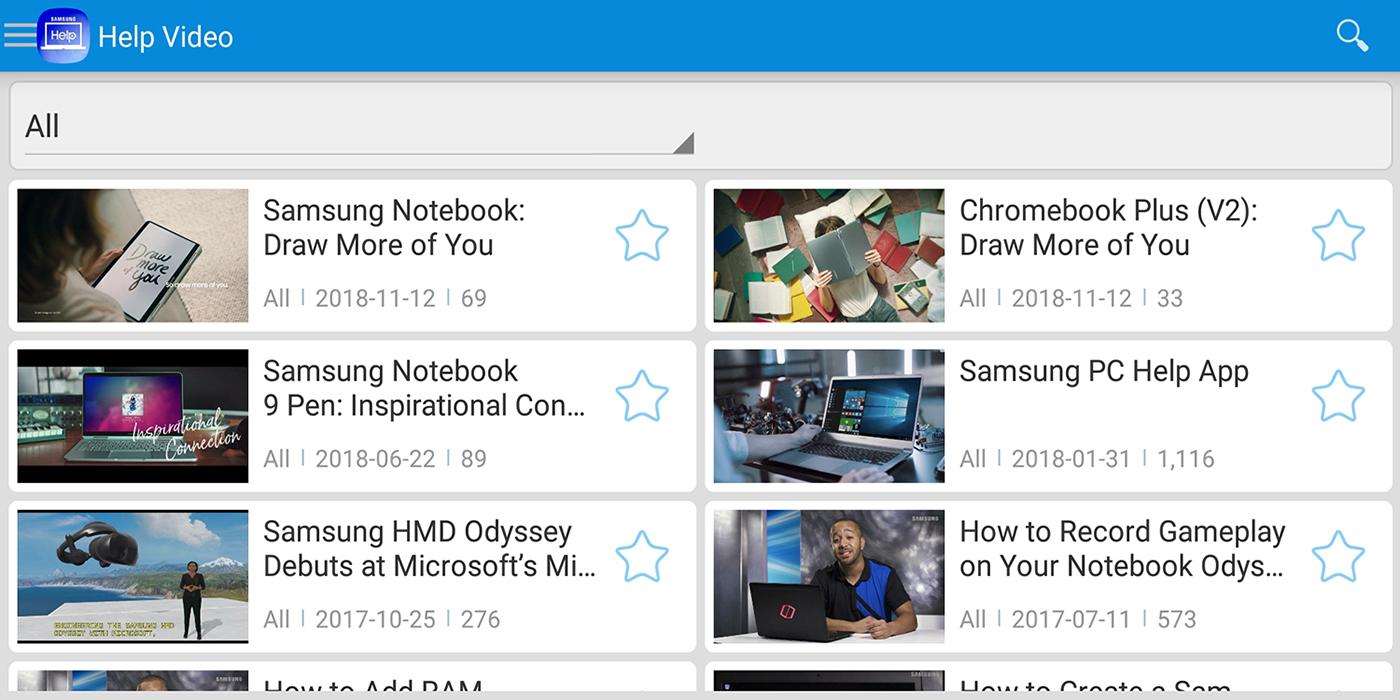Screen dimensions: 1400x700
Task: Open the hamburger navigation menu
Action: [x=19, y=36]
